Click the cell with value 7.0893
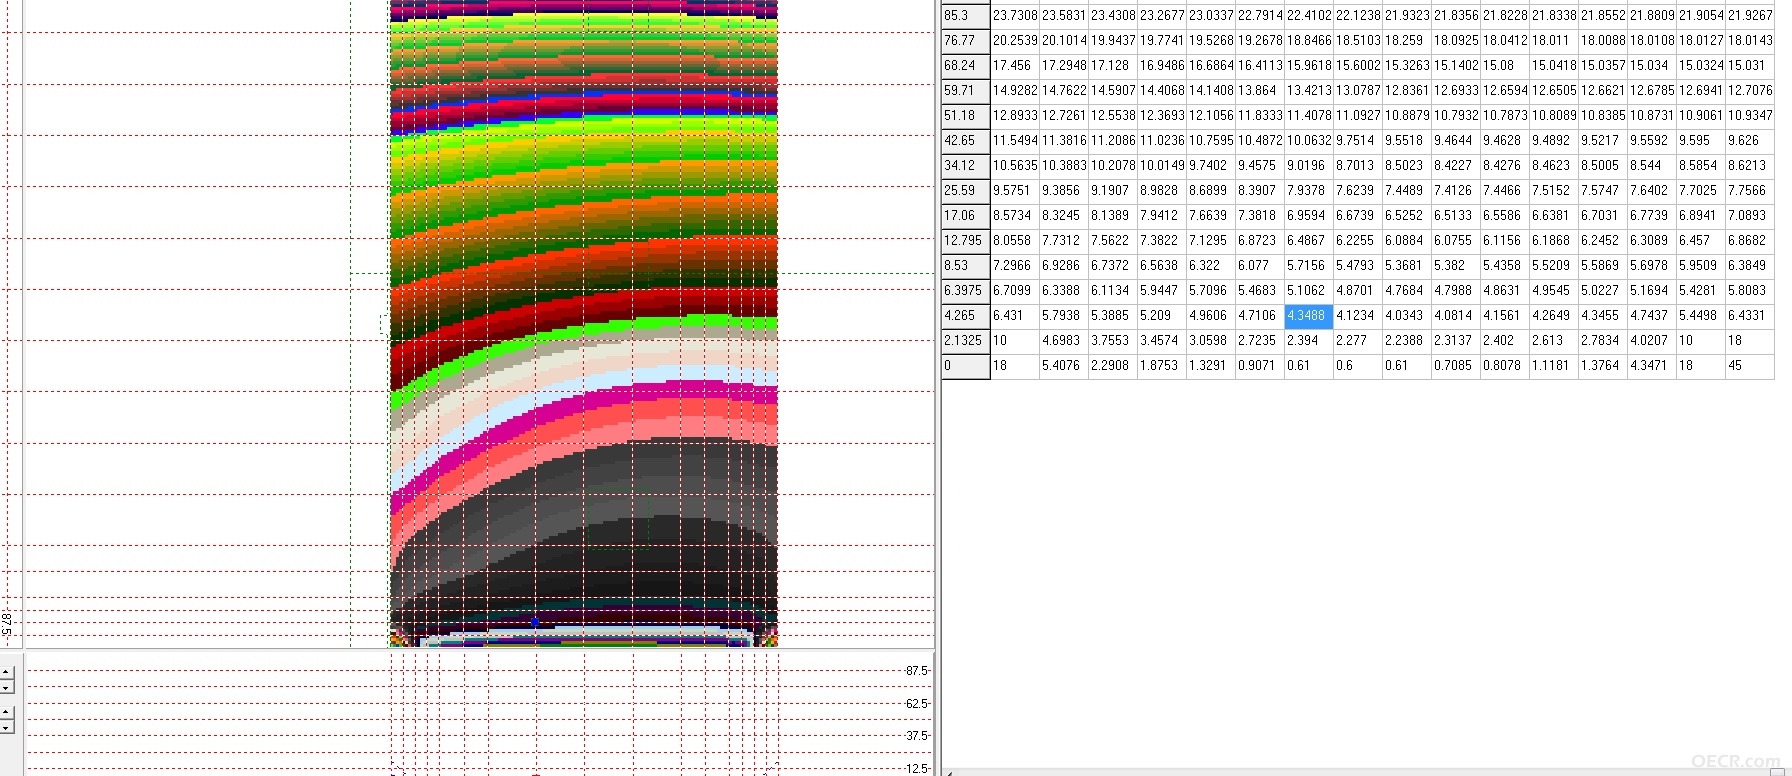 [x=1750, y=216]
